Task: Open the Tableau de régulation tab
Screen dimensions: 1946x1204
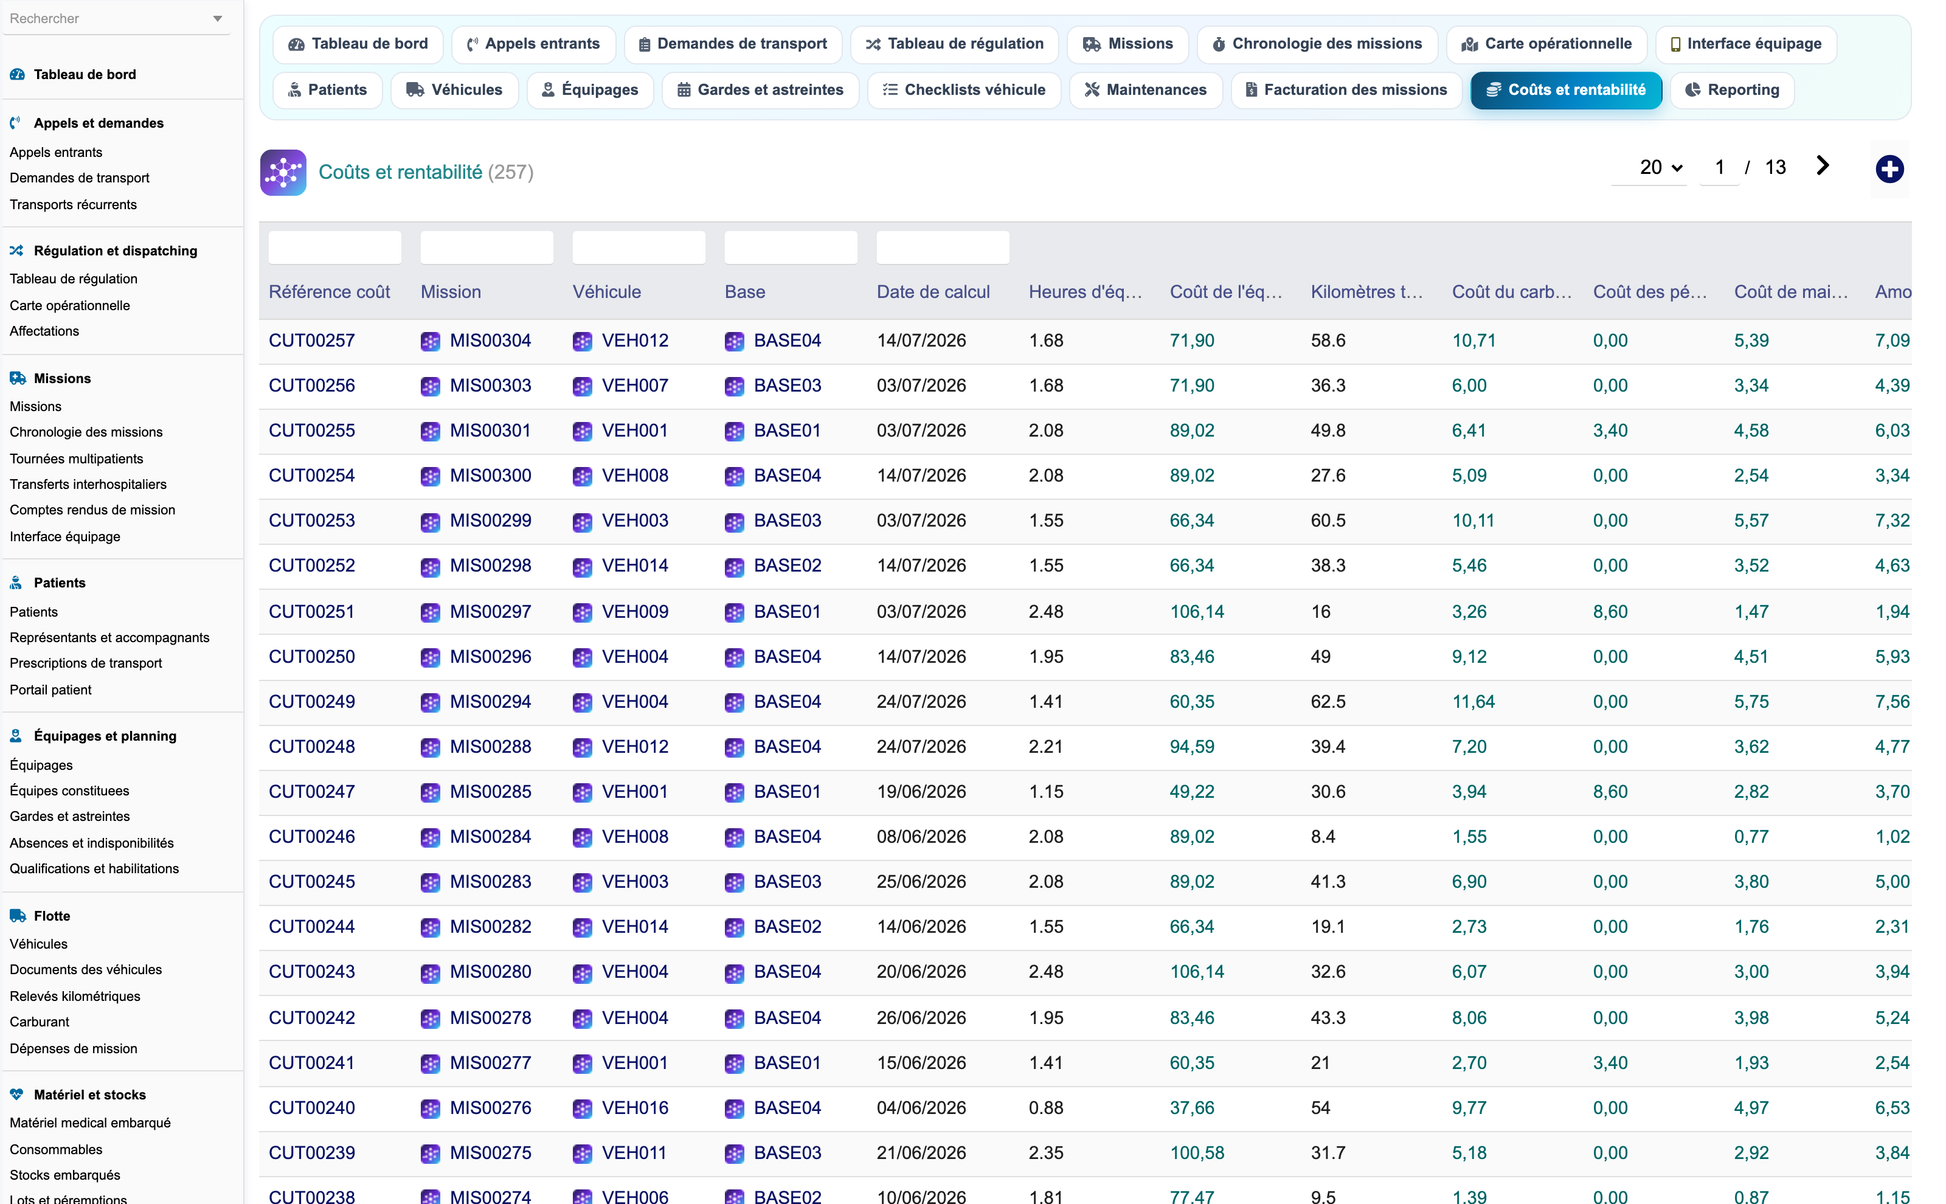Action: [954, 44]
